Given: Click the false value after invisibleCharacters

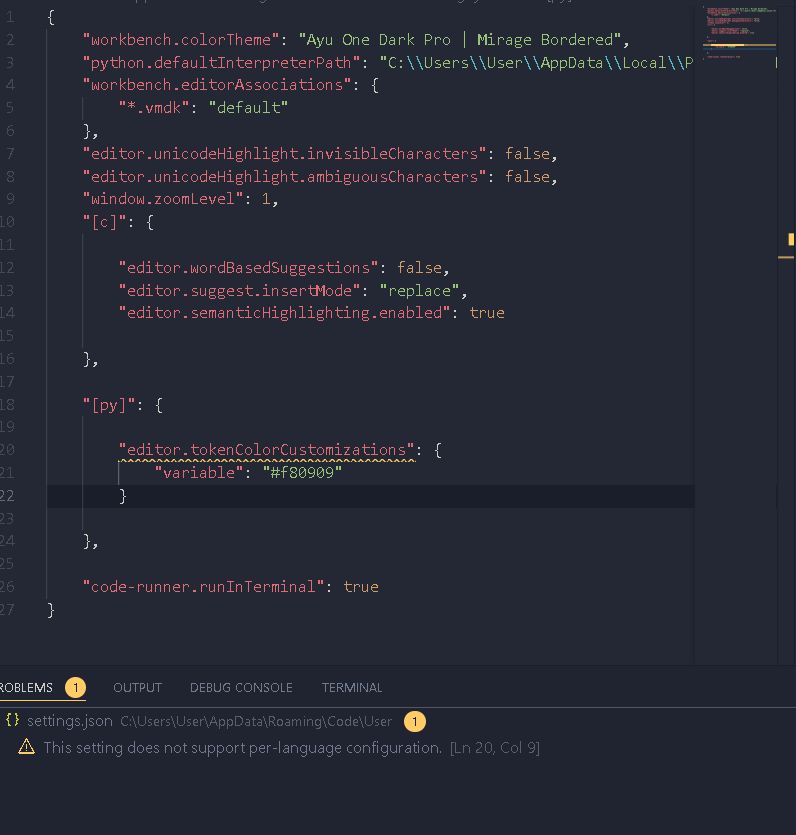Looking at the screenshot, I should coord(527,154).
